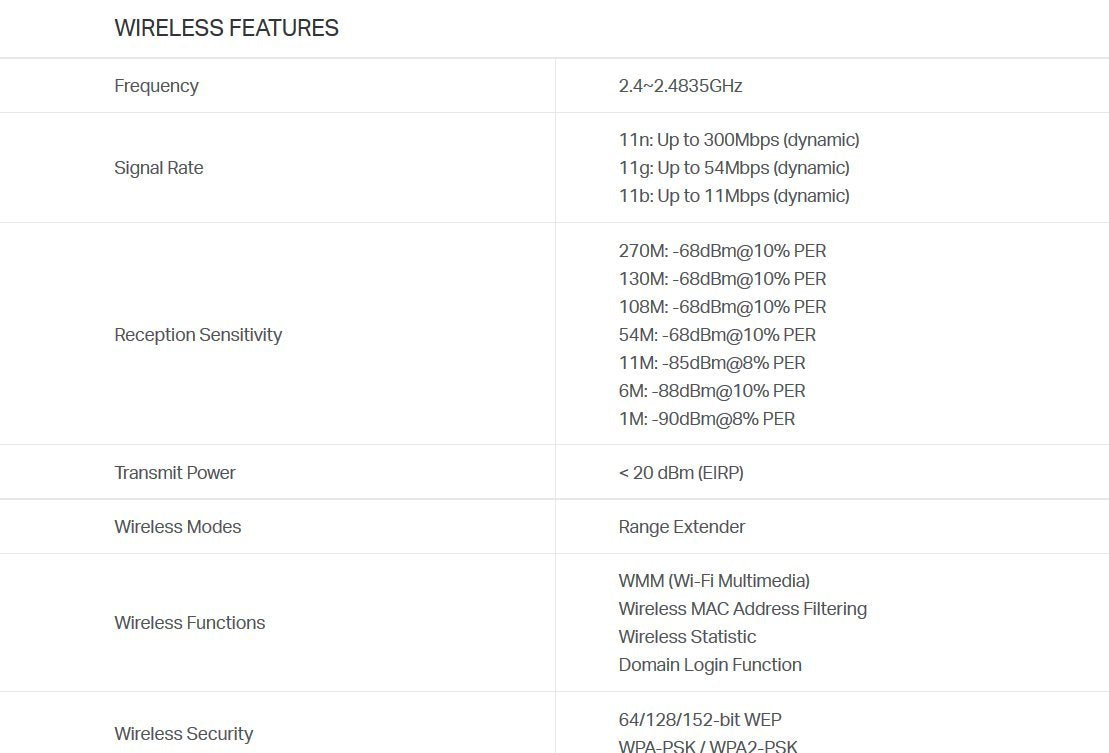Click the Range Extender value

[x=681, y=527]
